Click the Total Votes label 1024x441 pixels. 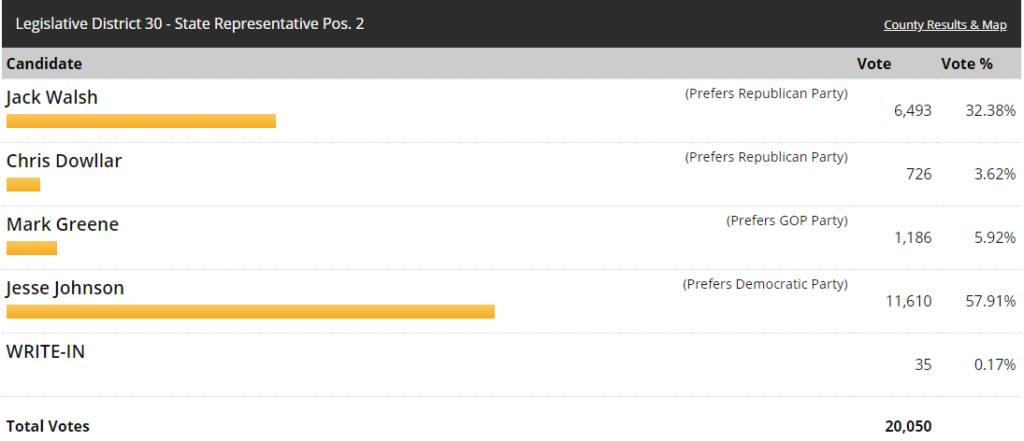tap(48, 426)
